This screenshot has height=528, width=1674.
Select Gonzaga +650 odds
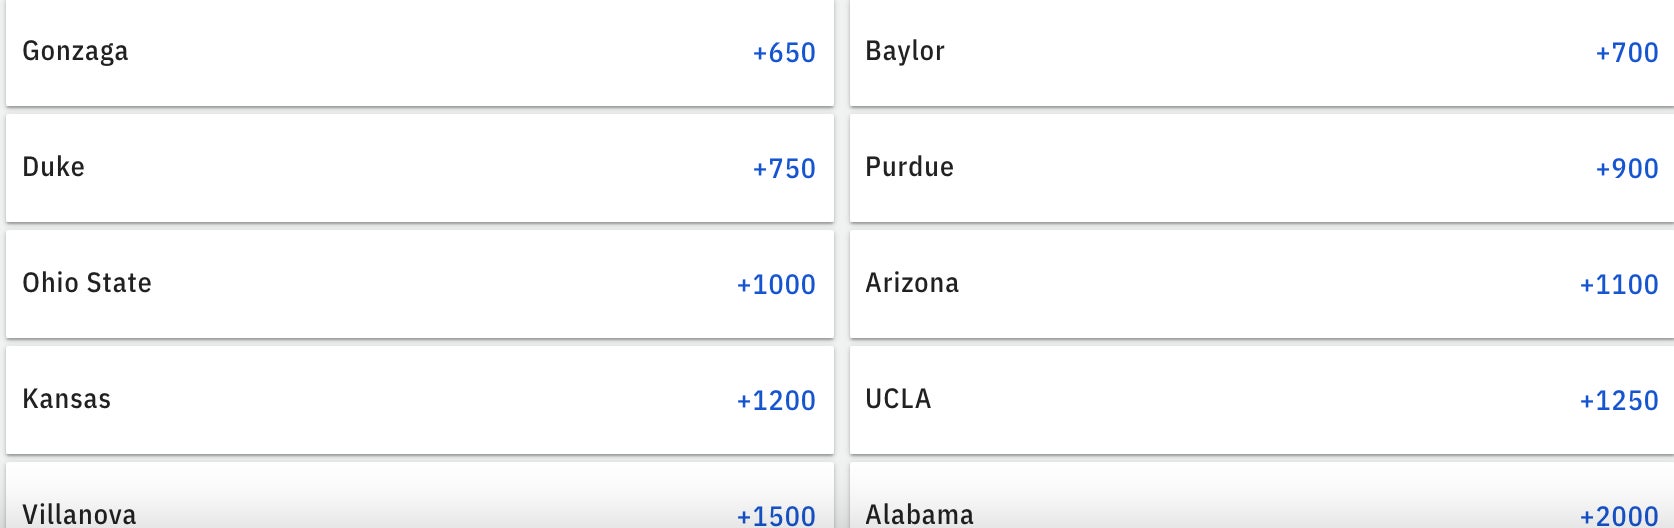[x=784, y=53]
